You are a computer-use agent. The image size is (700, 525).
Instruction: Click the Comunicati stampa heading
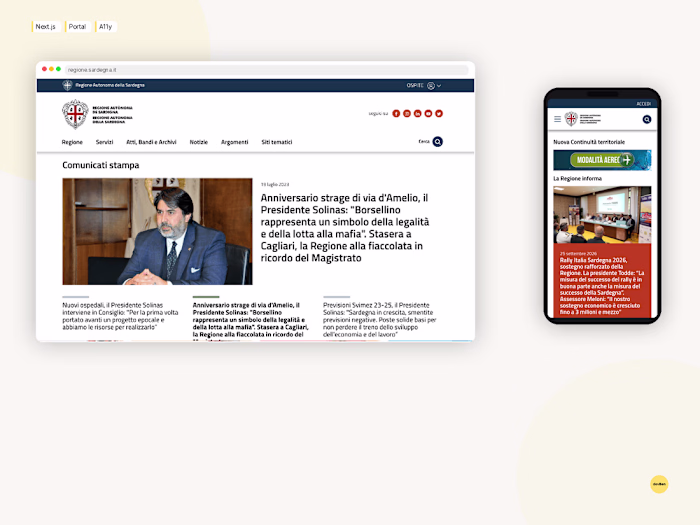click(100, 165)
